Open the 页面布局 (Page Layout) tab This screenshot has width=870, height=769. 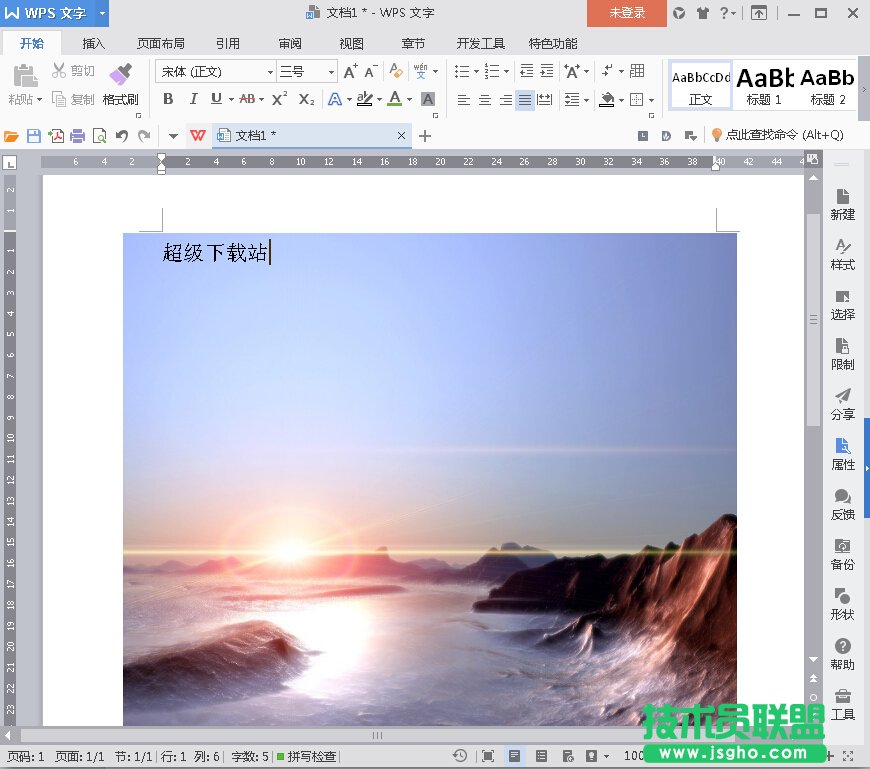(x=160, y=44)
